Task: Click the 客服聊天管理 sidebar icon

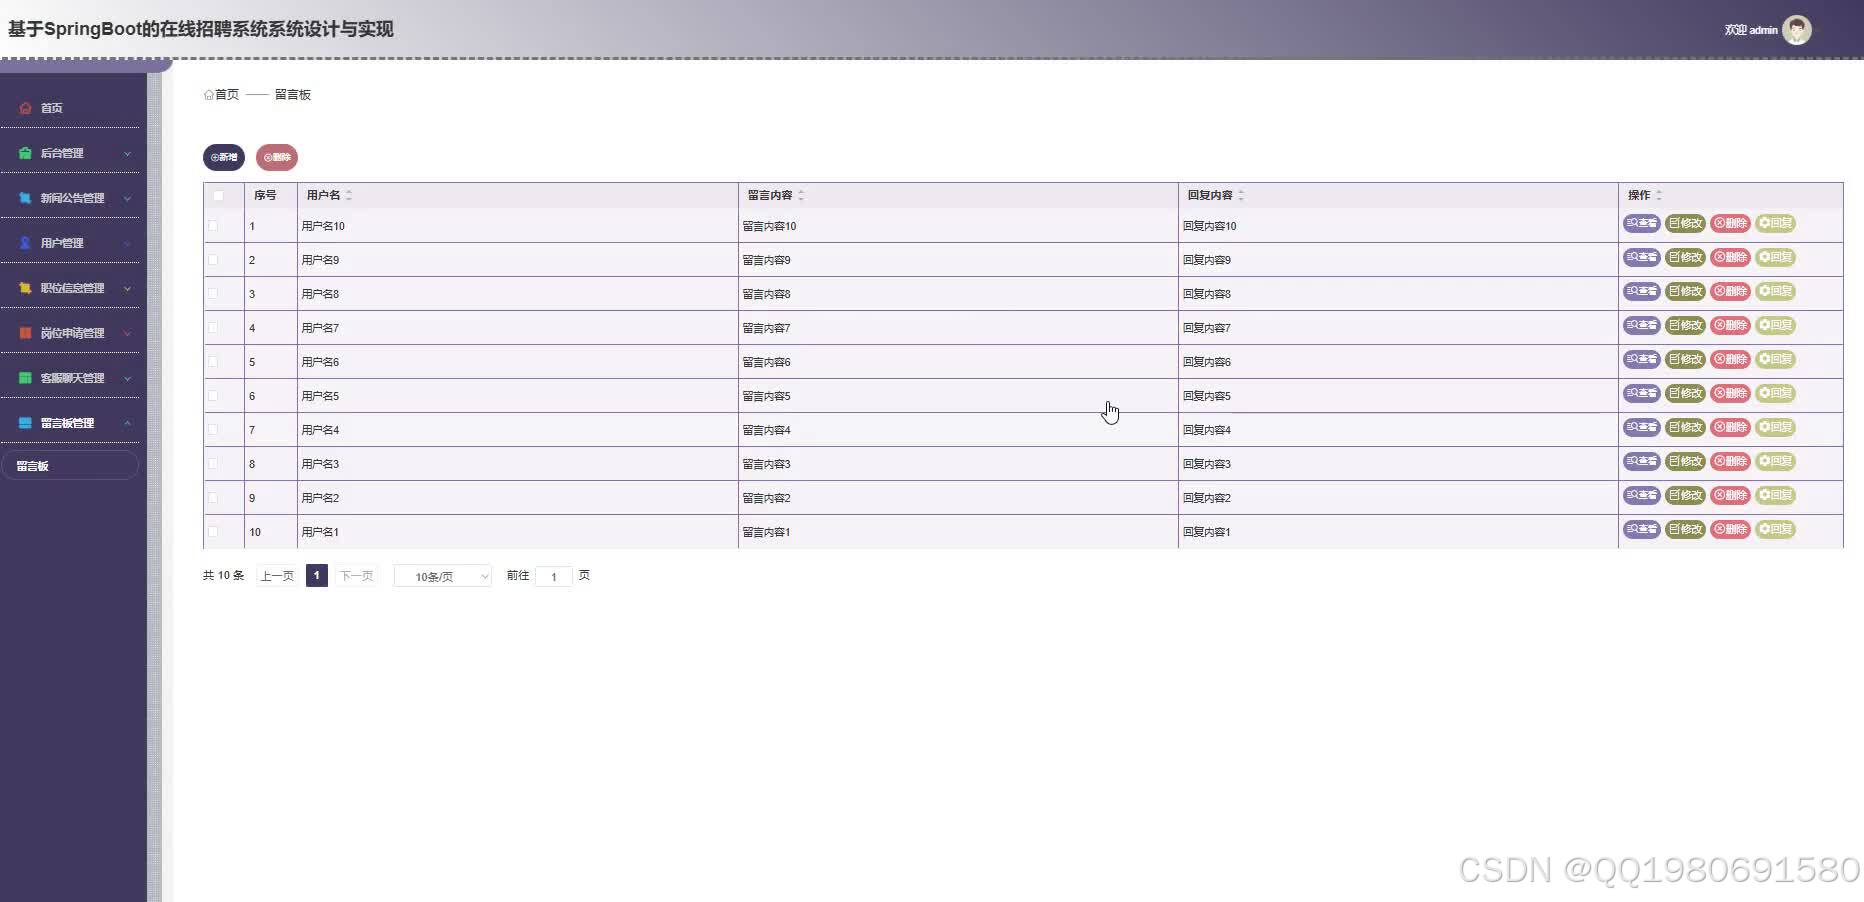Action: point(25,378)
